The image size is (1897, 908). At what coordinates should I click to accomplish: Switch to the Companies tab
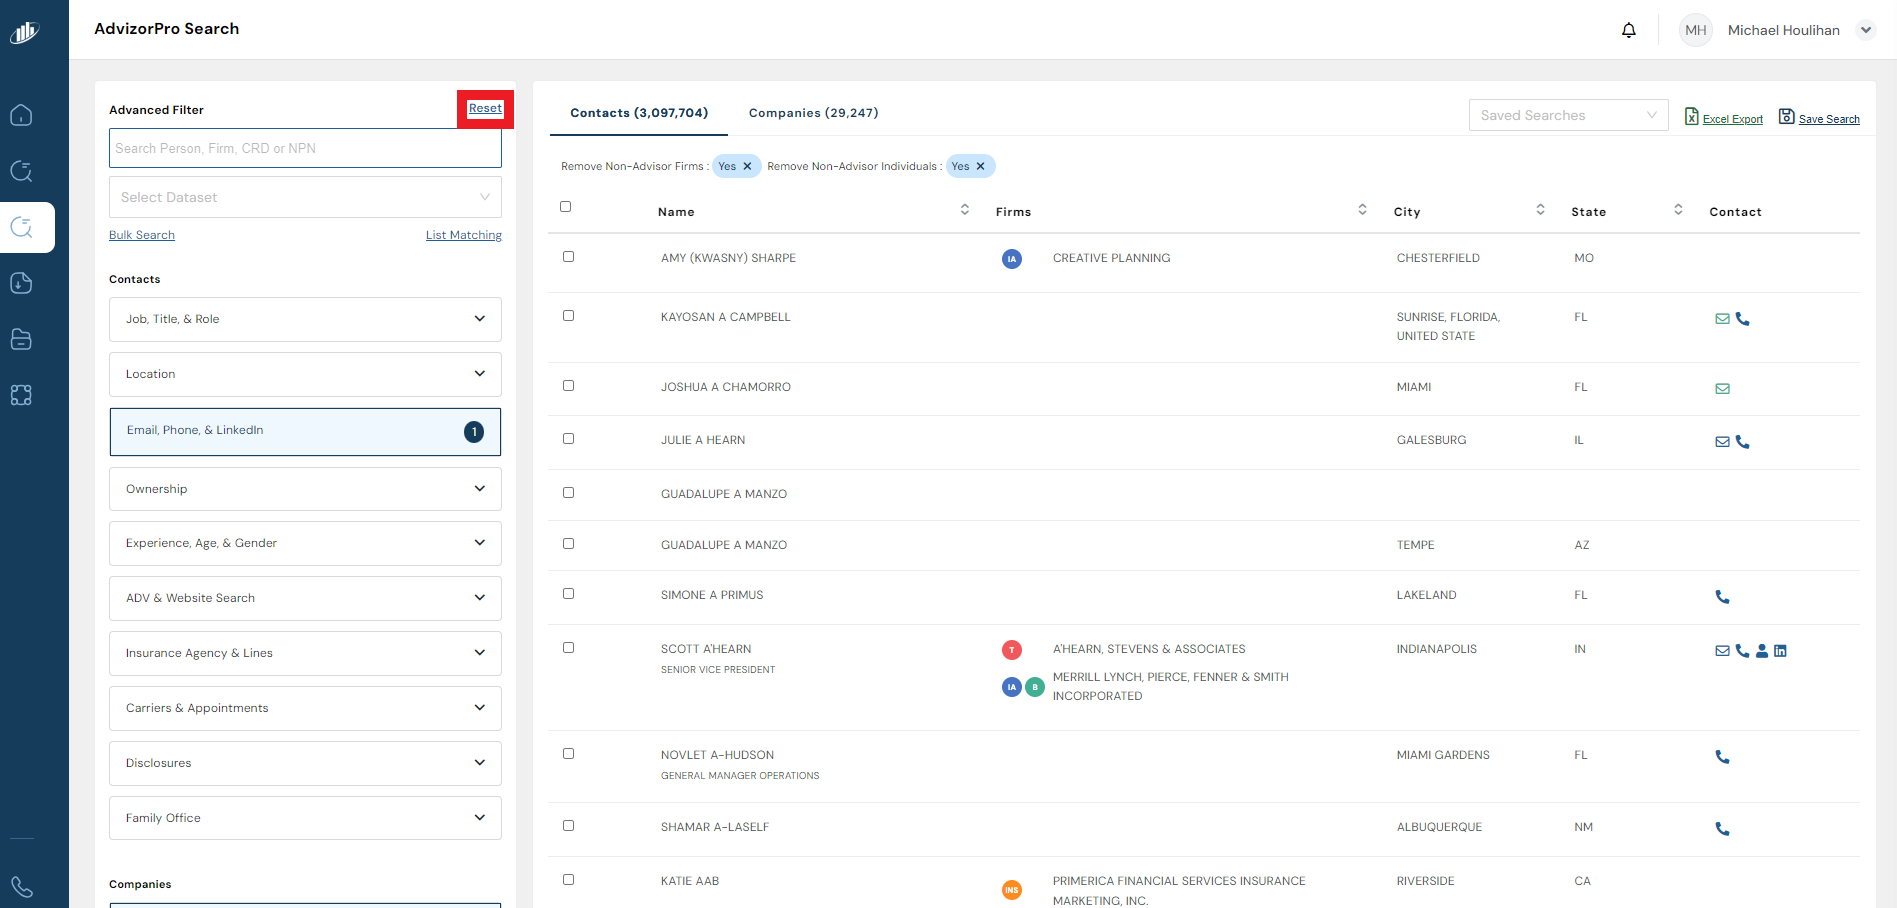click(x=813, y=113)
